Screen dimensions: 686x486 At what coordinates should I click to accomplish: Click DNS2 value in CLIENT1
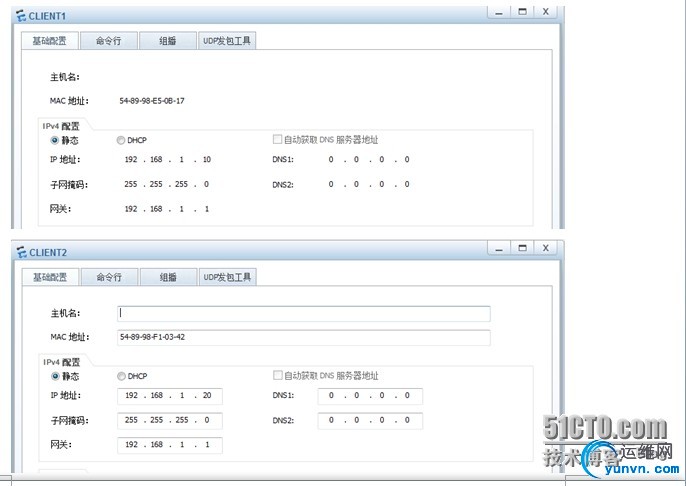pyautogui.click(x=369, y=184)
